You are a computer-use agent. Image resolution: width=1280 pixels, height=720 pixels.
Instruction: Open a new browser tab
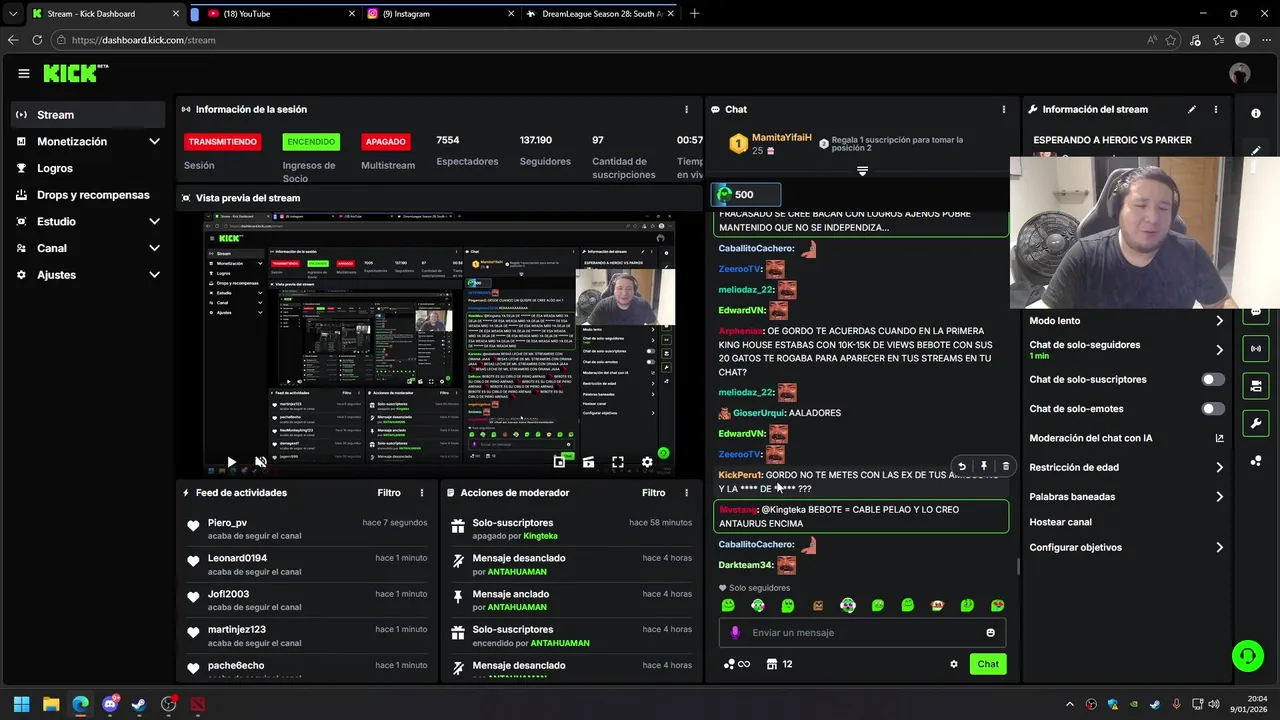tap(694, 14)
